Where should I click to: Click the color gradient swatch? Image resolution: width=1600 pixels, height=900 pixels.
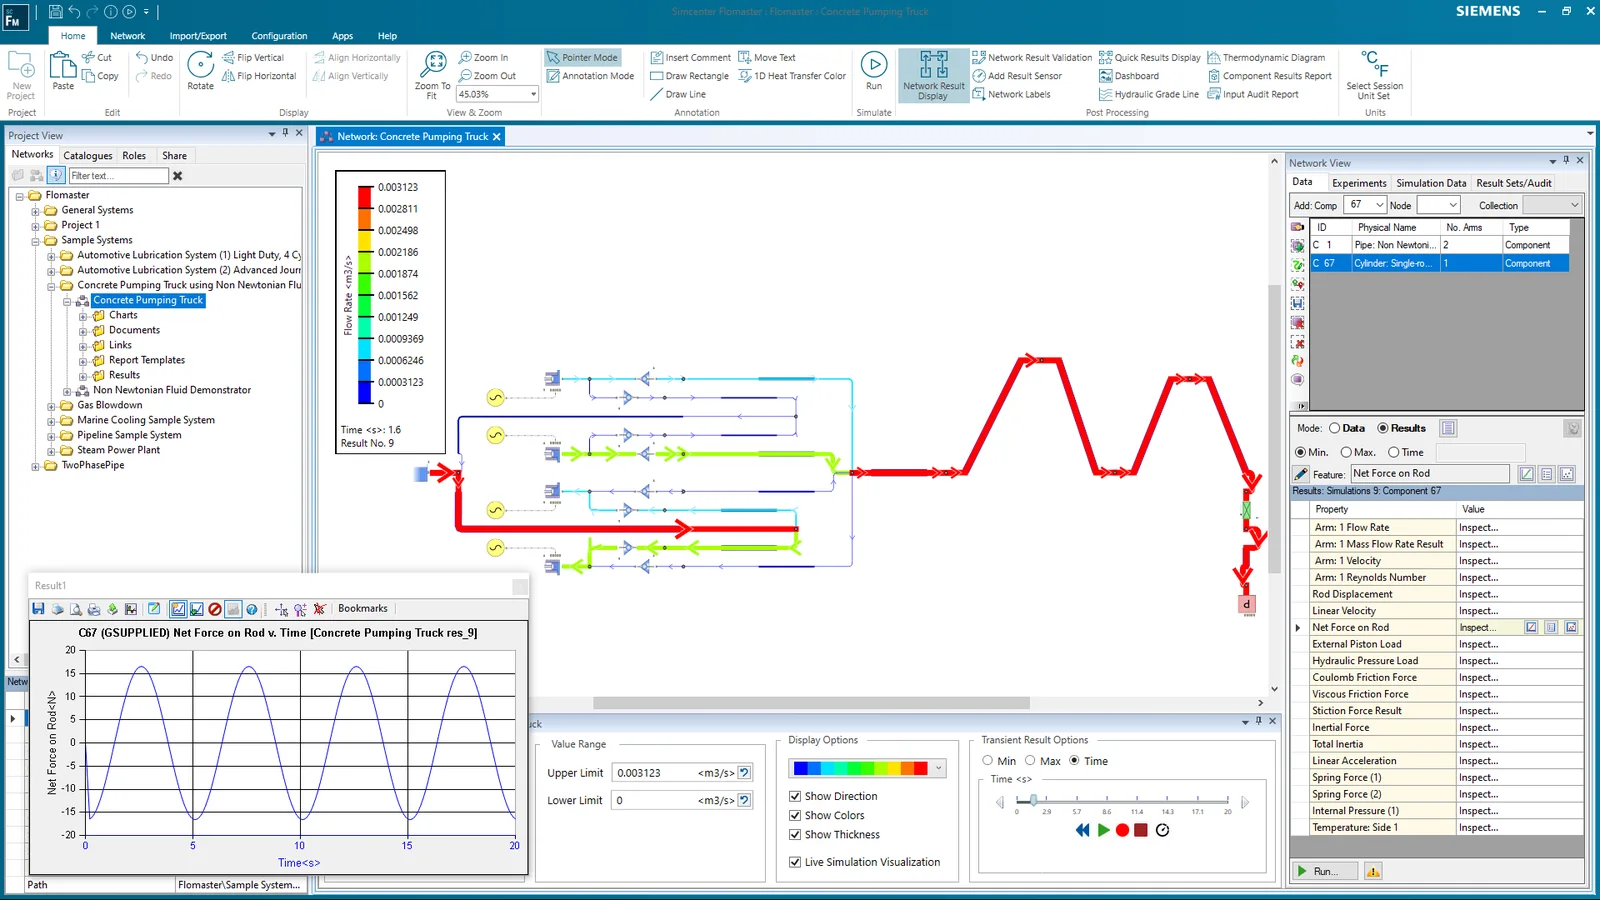[861, 768]
